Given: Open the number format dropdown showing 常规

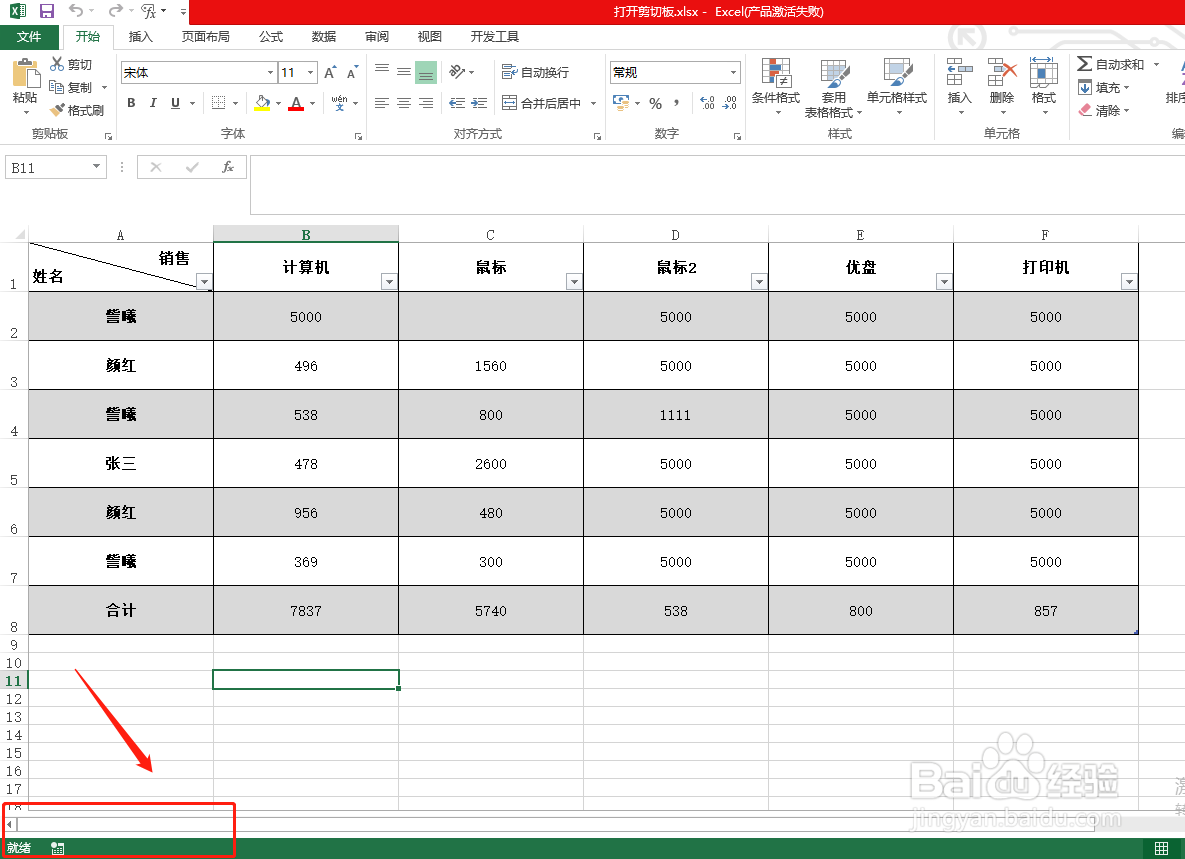Looking at the screenshot, I should 733,73.
